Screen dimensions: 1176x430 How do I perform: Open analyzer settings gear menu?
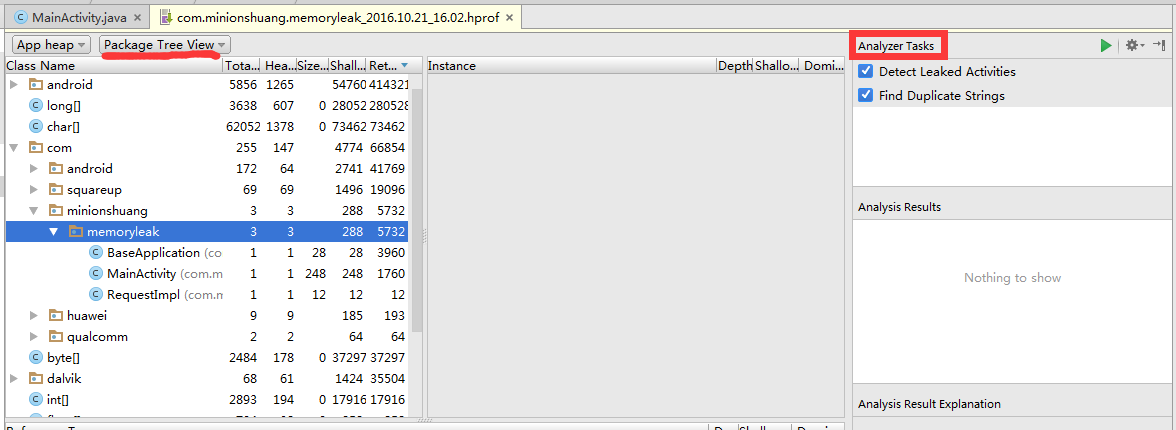tap(1135, 46)
